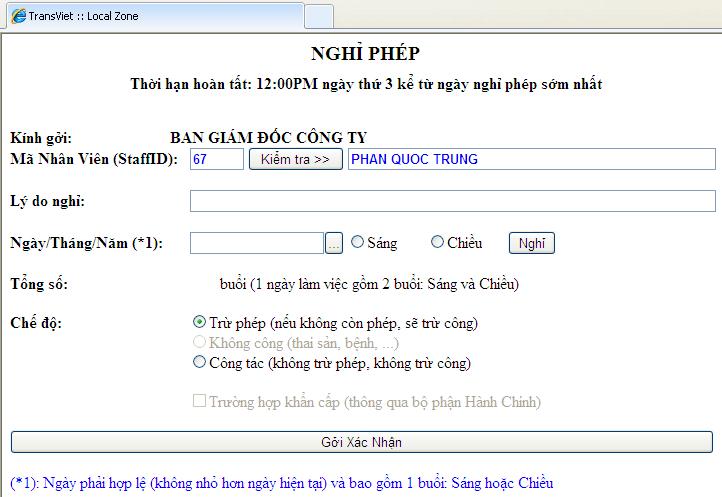
Task: Click the buổi (1 ngày làm việc) text
Action: tap(369, 284)
